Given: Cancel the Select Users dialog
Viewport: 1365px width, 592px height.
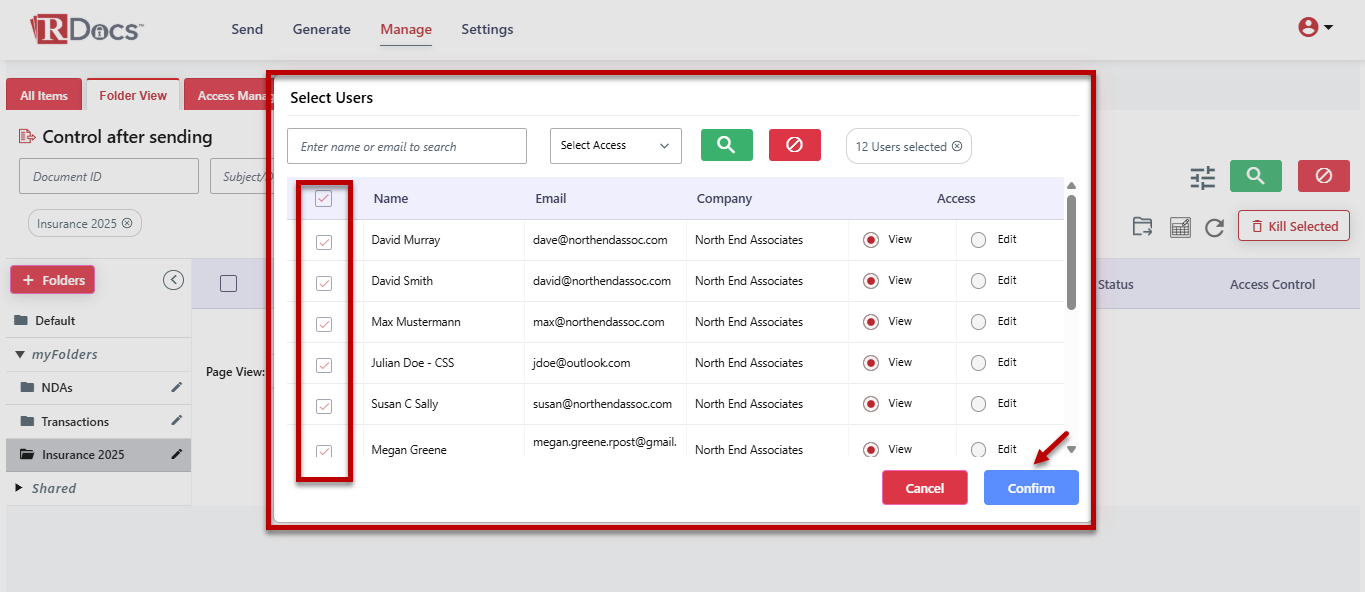Looking at the screenshot, I should [x=924, y=488].
